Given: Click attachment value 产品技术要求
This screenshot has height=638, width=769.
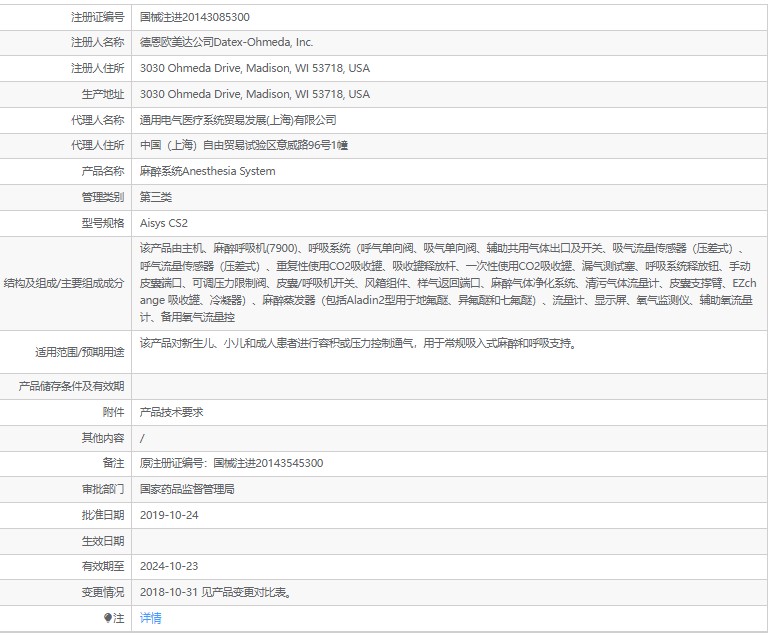Looking at the screenshot, I should [171, 412].
